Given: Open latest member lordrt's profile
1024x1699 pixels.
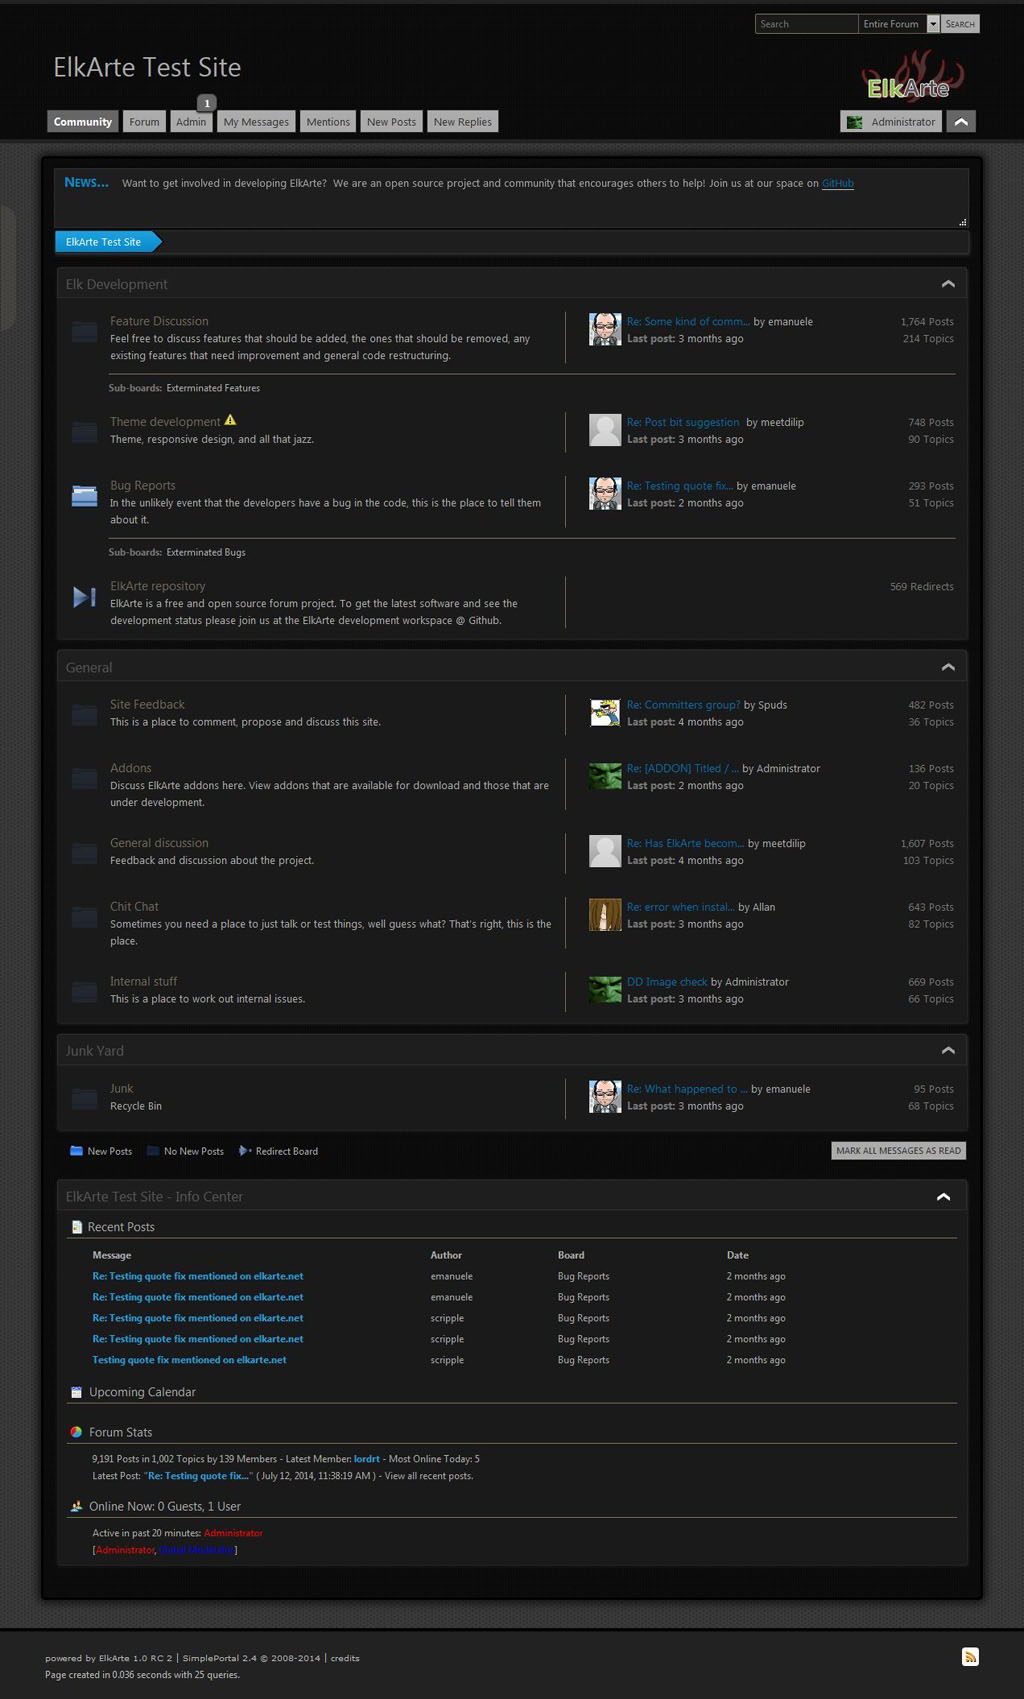Looking at the screenshot, I should pyautogui.click(x=367, y=1459).
